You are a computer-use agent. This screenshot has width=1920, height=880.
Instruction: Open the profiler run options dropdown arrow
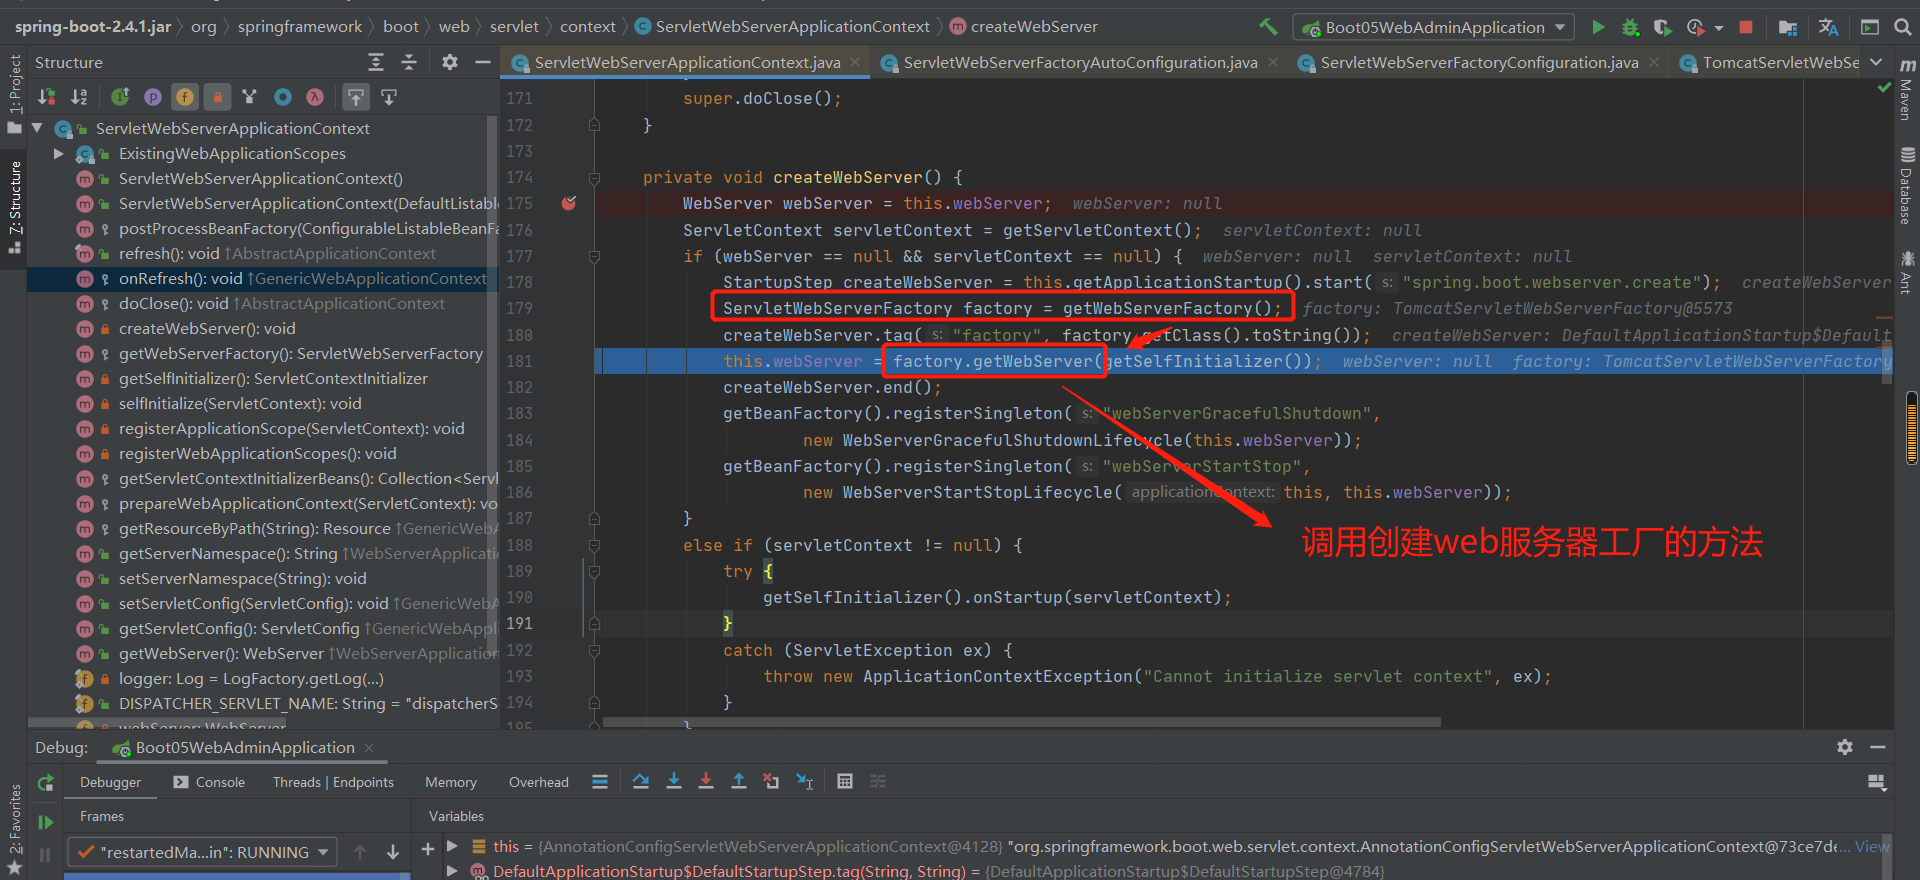coord(1719,28)
